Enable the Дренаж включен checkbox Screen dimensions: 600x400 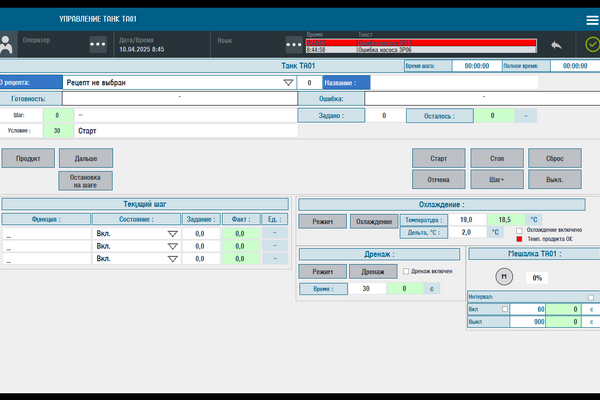point(405,271)
